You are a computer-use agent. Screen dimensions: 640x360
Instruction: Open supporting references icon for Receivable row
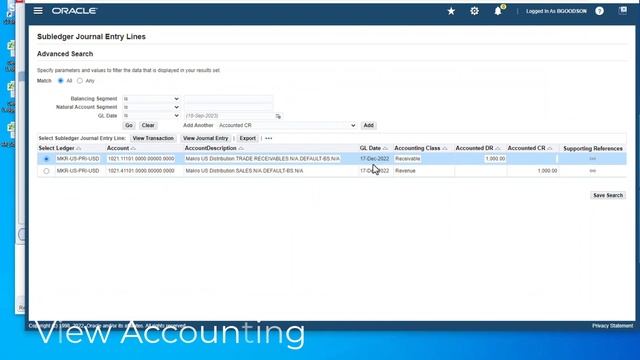click(x=593, y=158)
